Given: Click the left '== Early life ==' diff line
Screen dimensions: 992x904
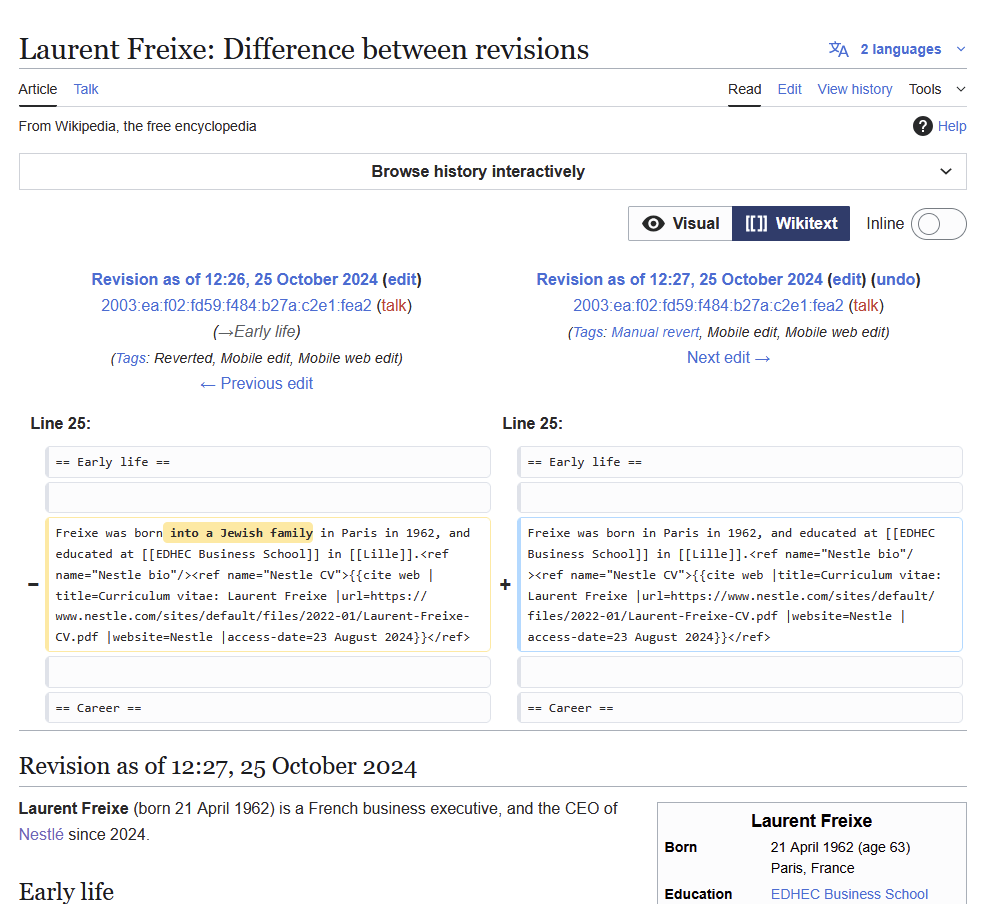Looking at the screenshot, I should coord(268,462).
